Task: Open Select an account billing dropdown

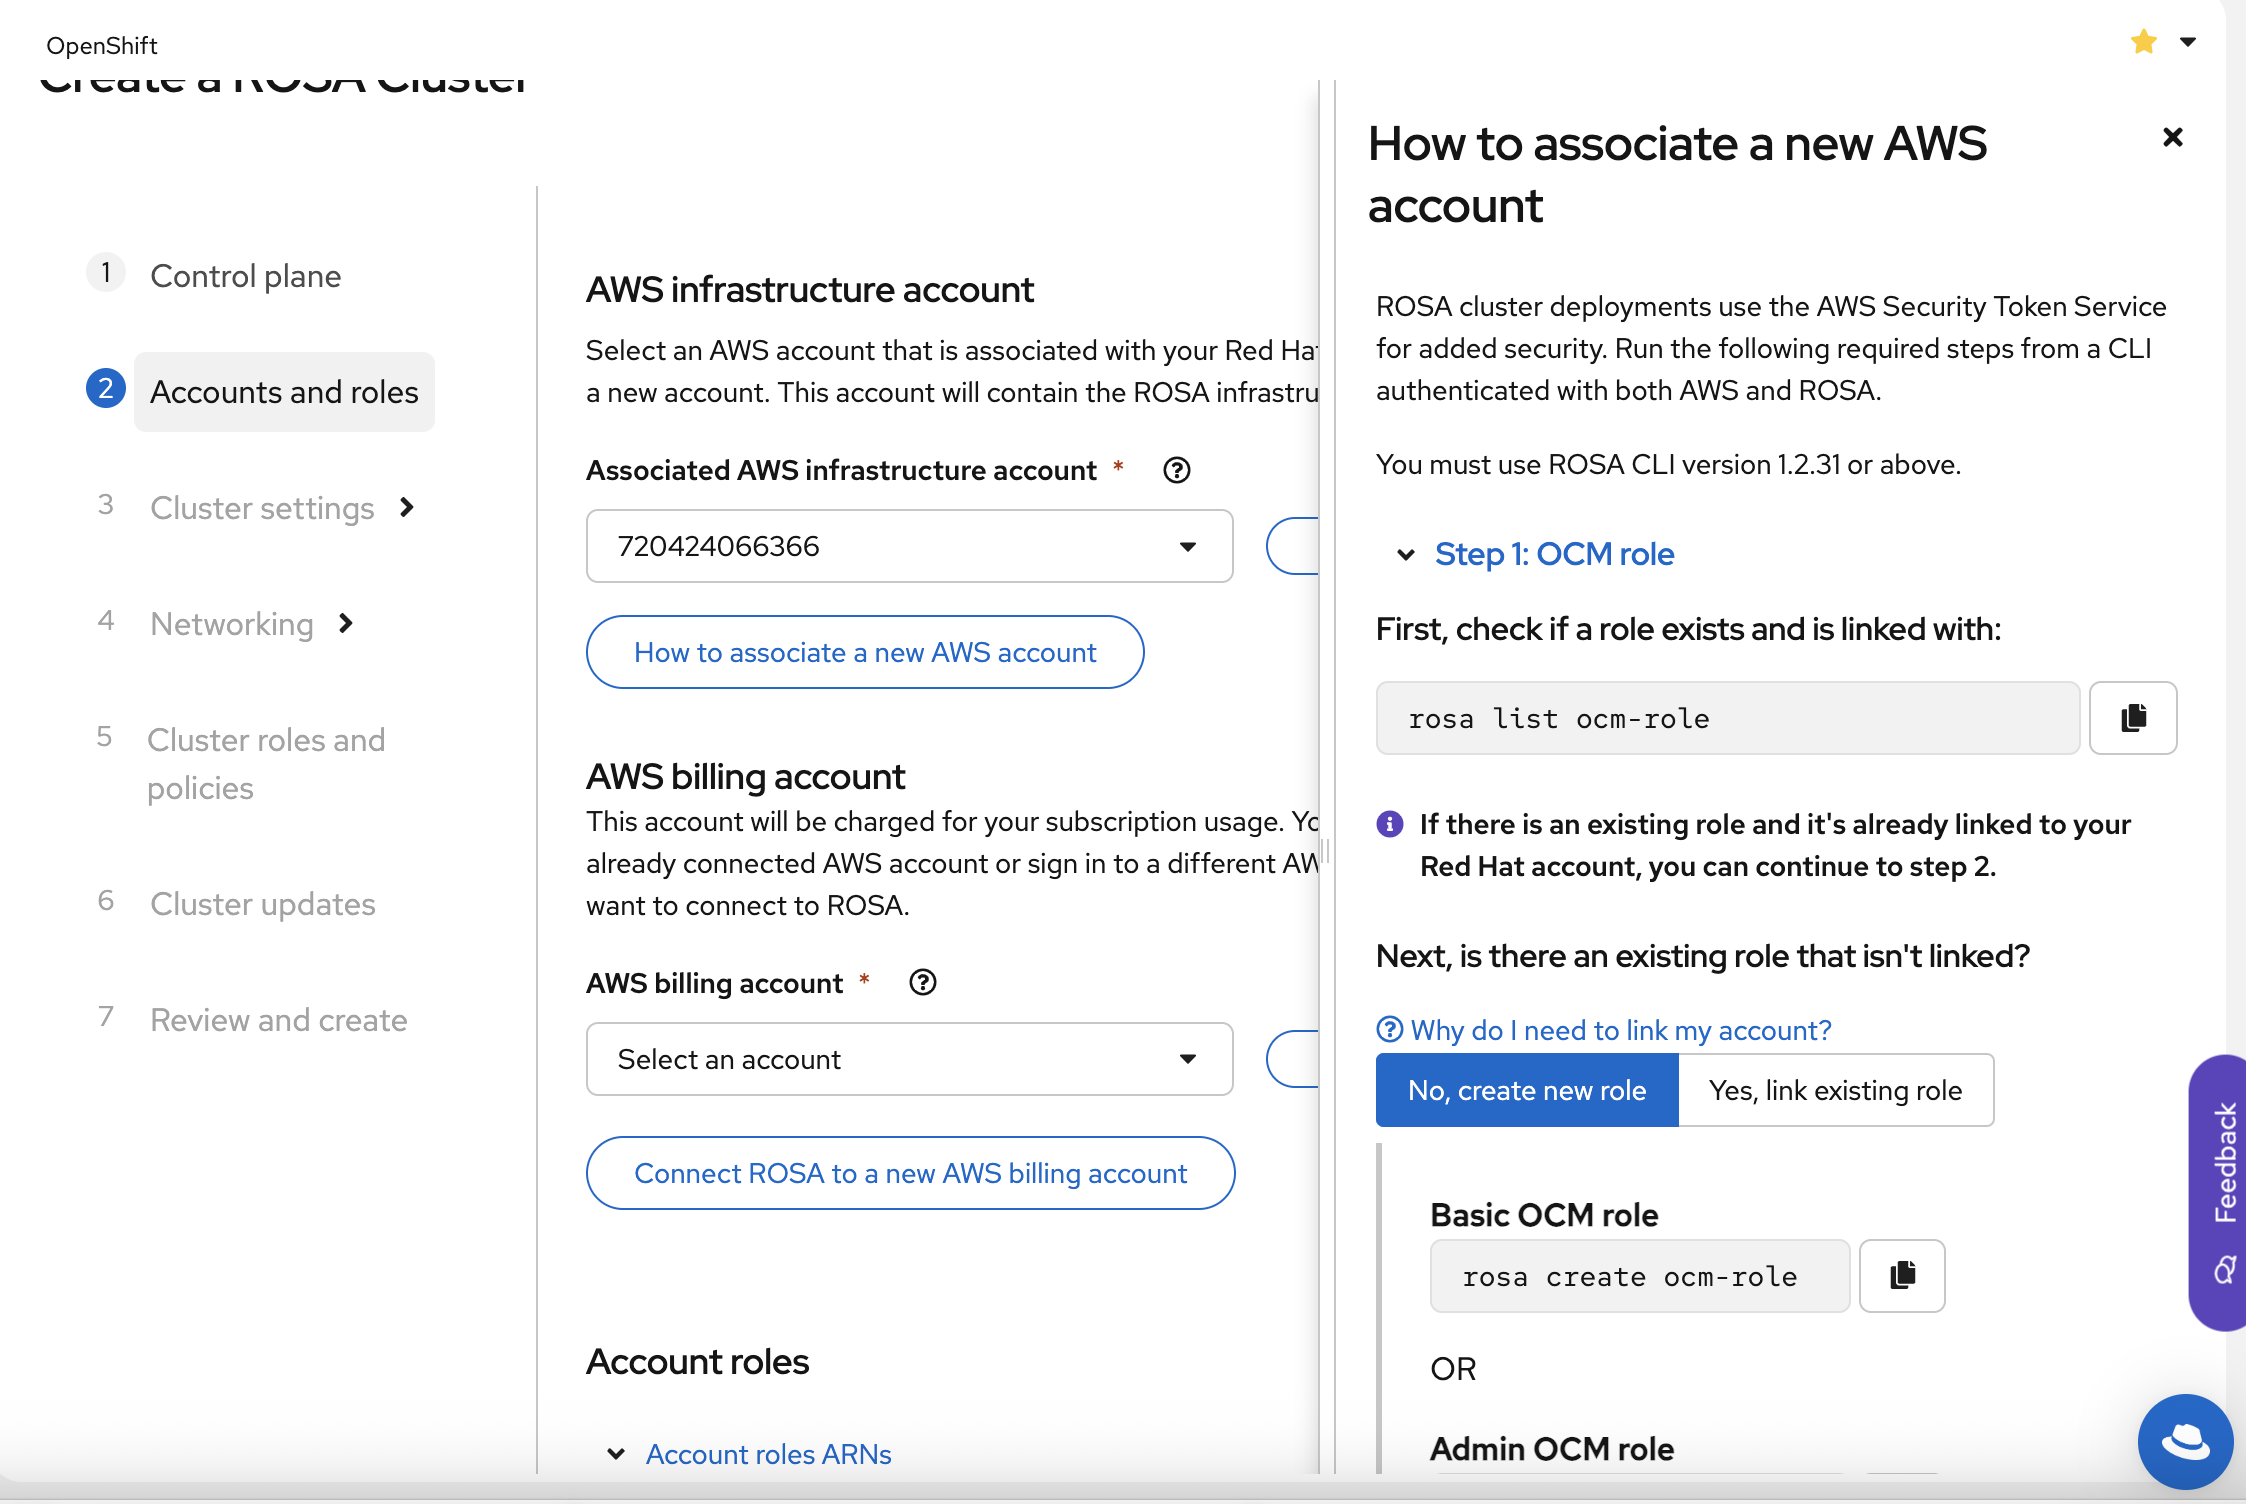Action: click(x=908, y=1059)
